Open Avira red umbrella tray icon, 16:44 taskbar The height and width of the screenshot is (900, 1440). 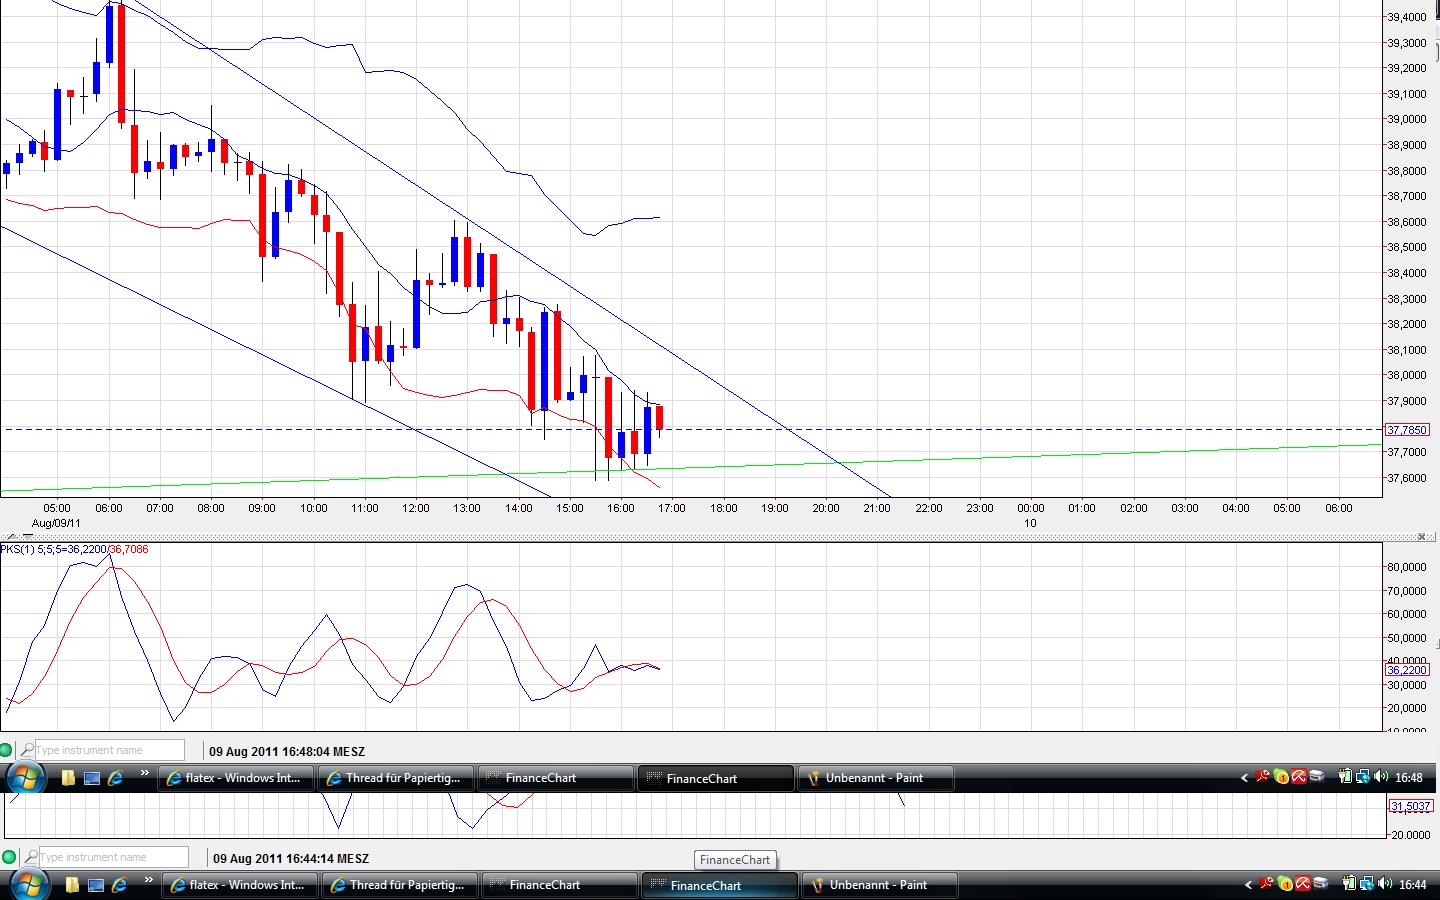click(1303, 884)
